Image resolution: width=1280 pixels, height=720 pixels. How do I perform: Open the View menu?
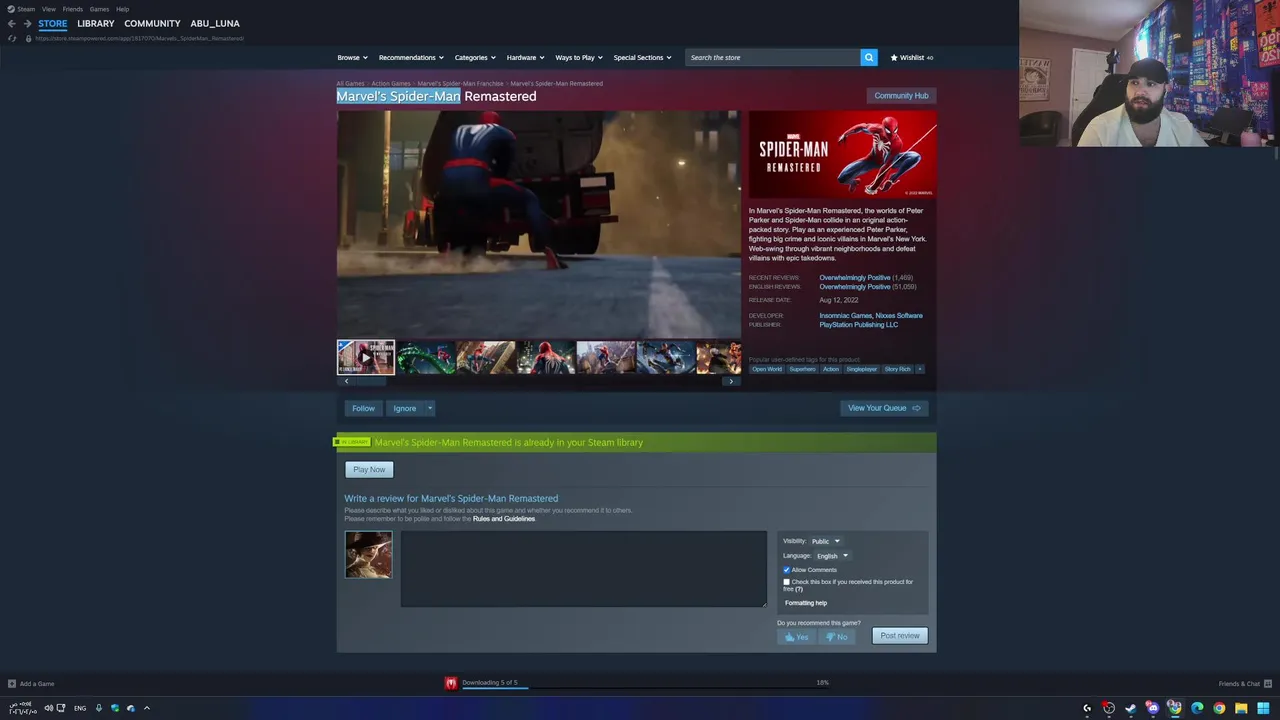[x=48, y=9]
